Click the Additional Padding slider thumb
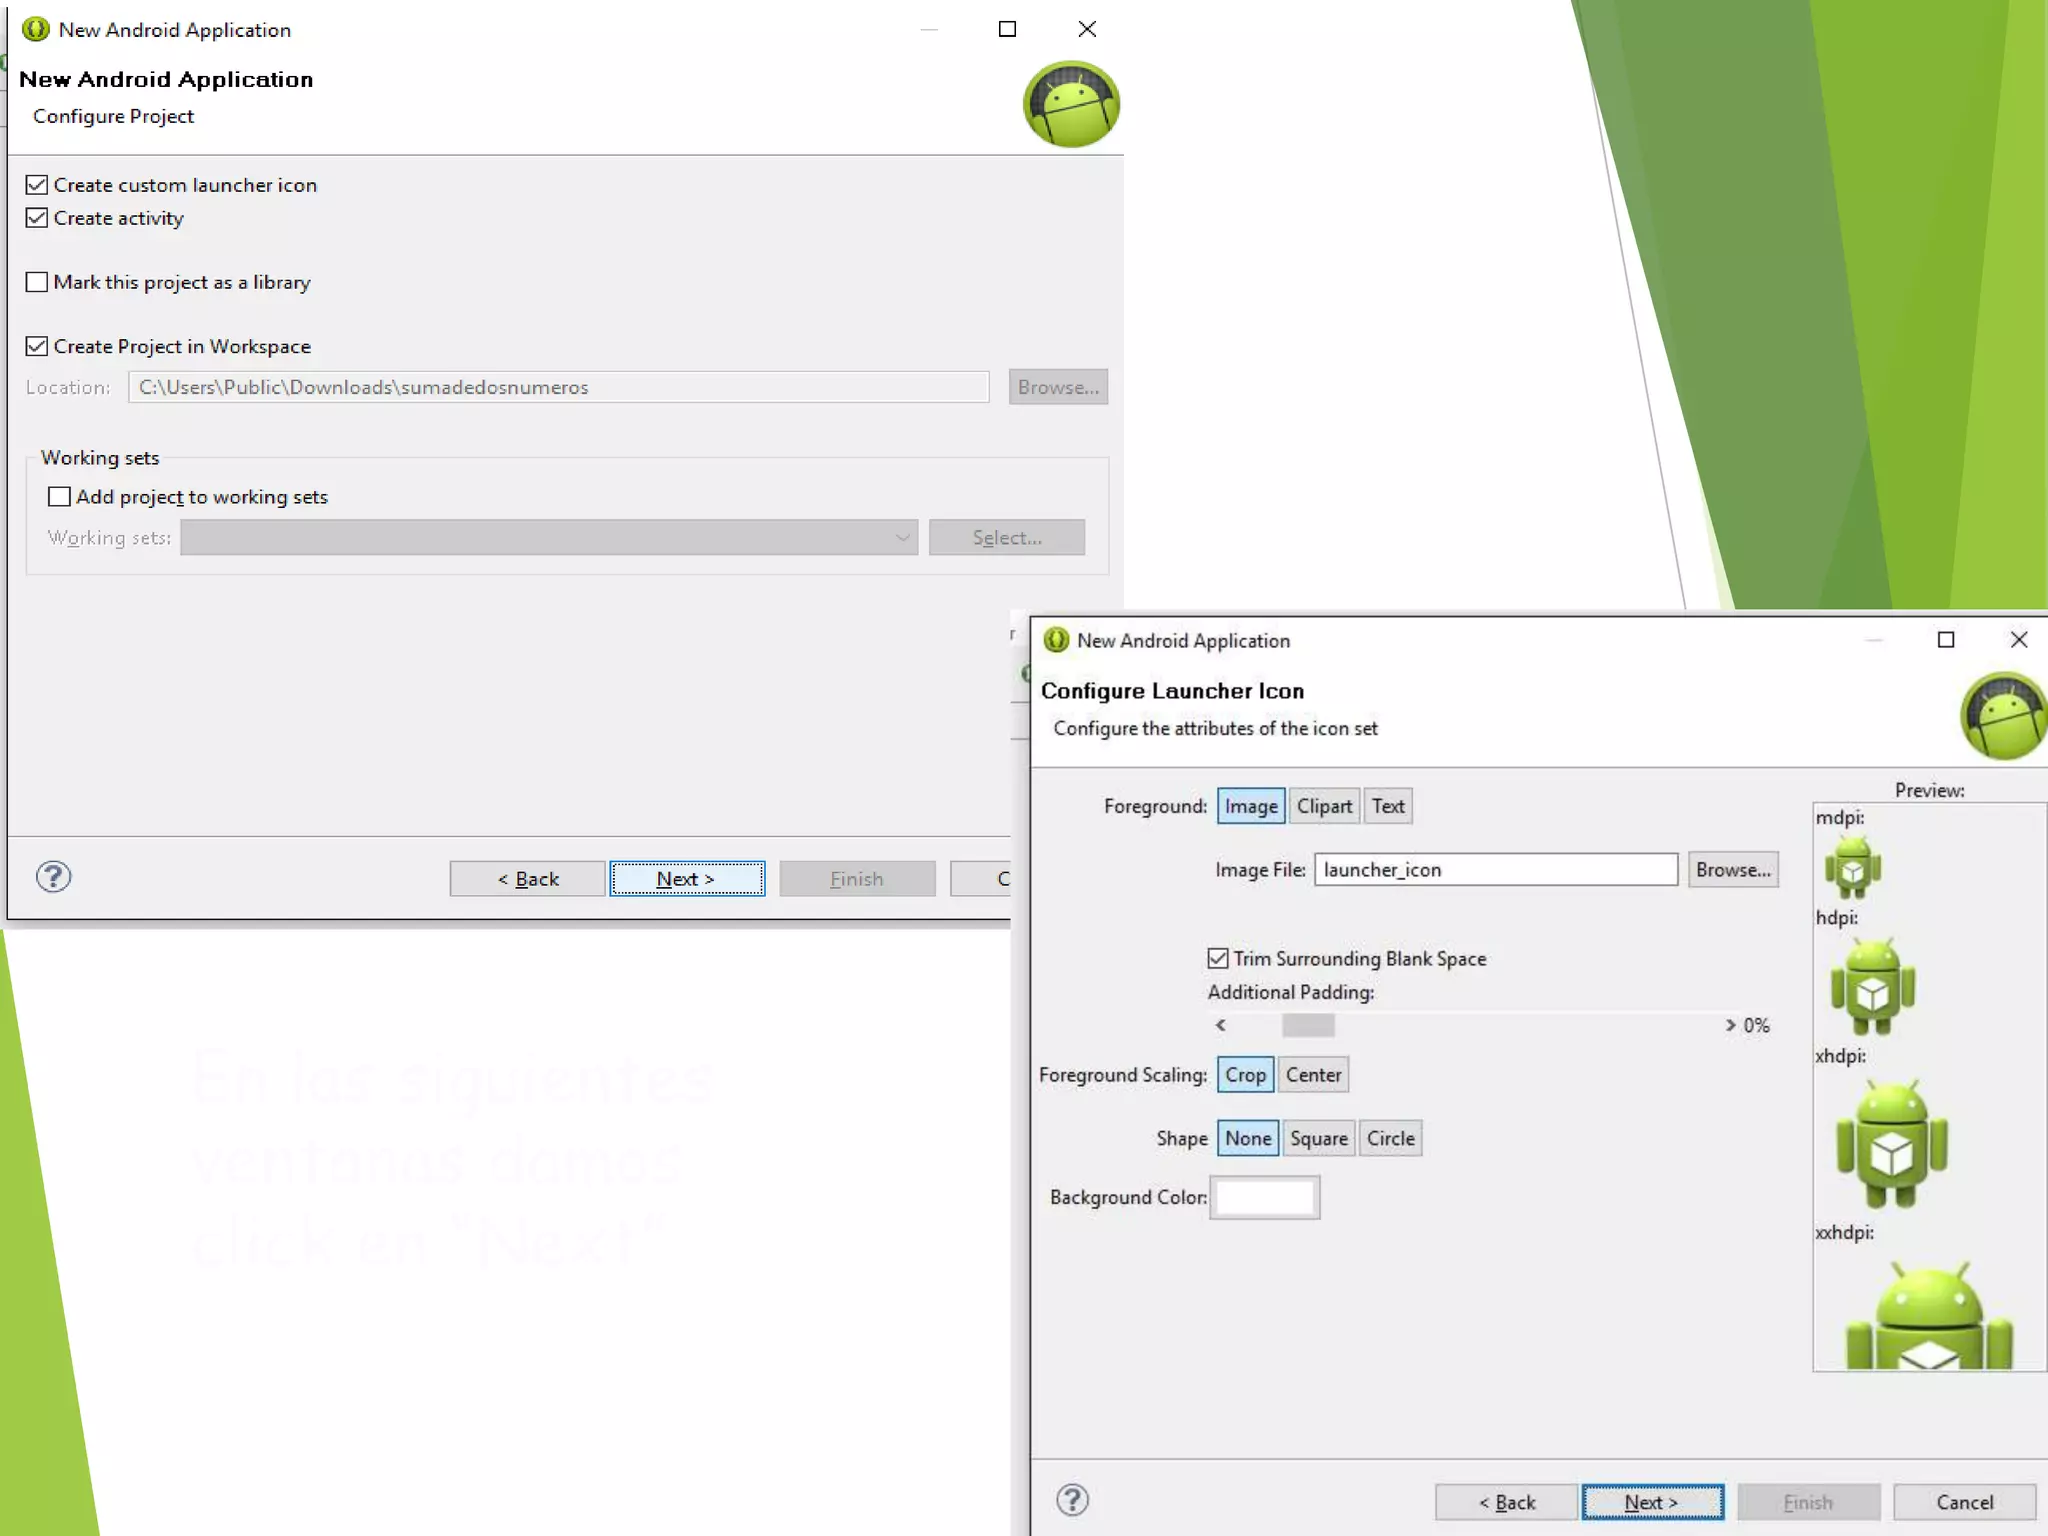This screenshot has height=1536, width=2048. 1308,1025
